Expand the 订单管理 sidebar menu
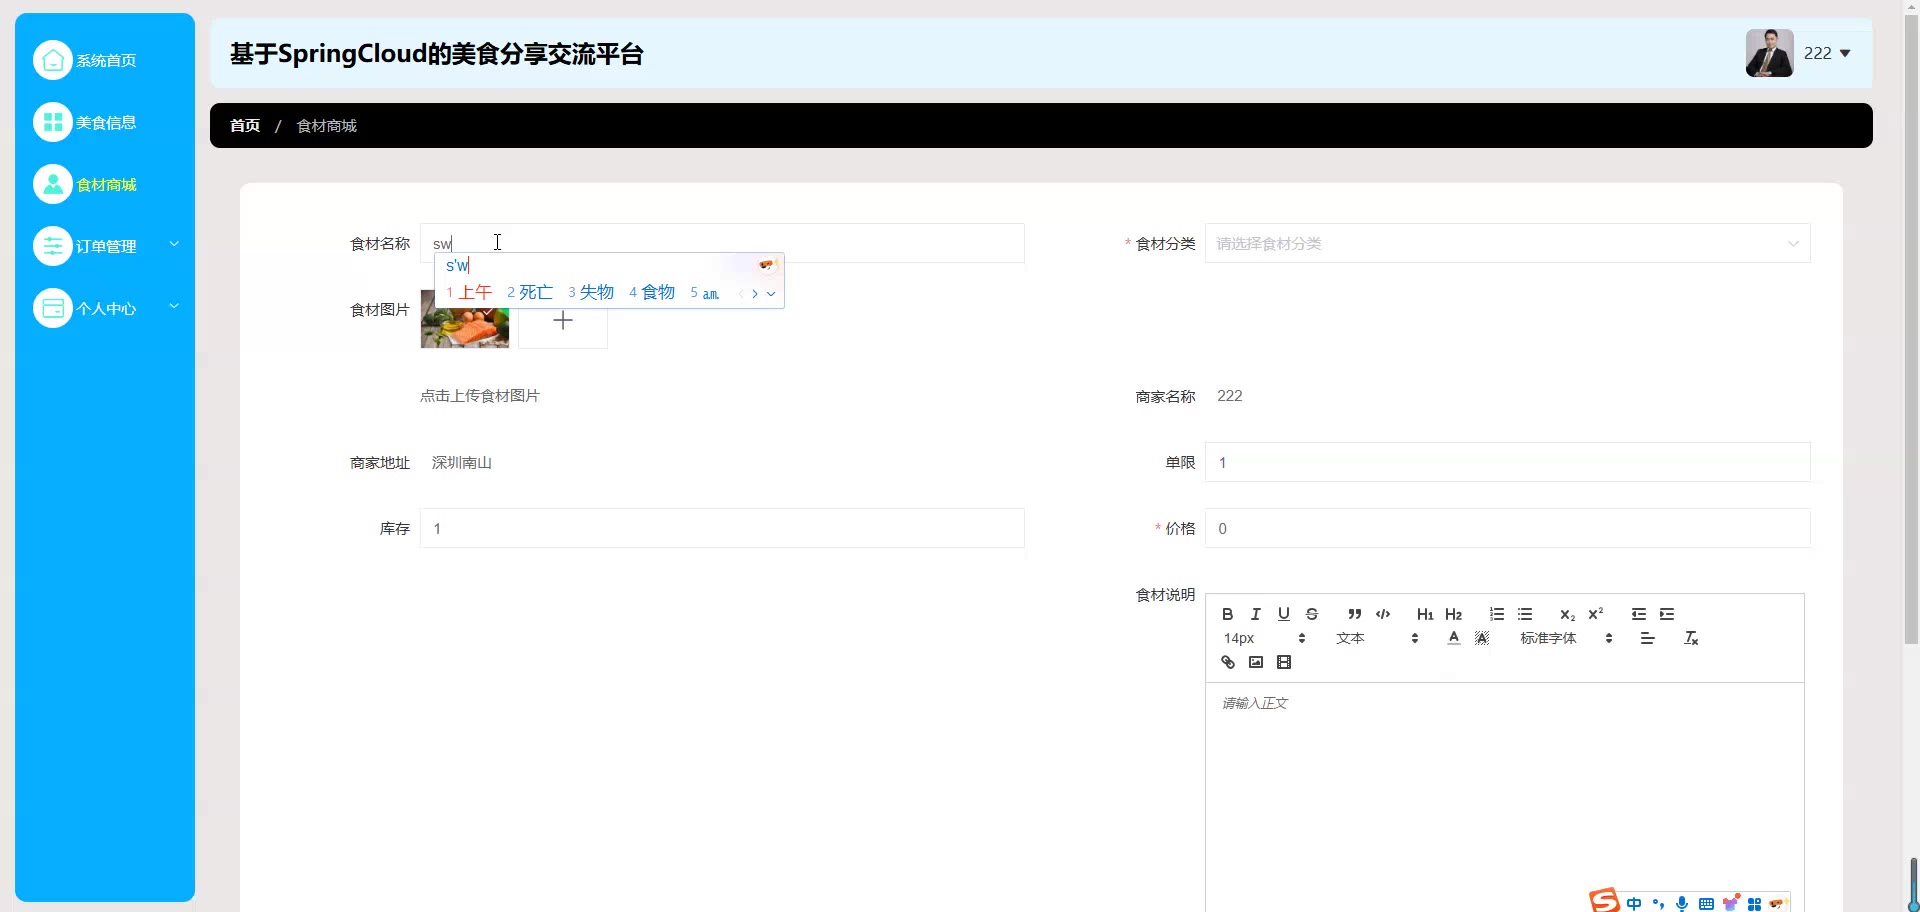Image resolution: width=1920 pixels, height=912 pixels. (105, 246)
